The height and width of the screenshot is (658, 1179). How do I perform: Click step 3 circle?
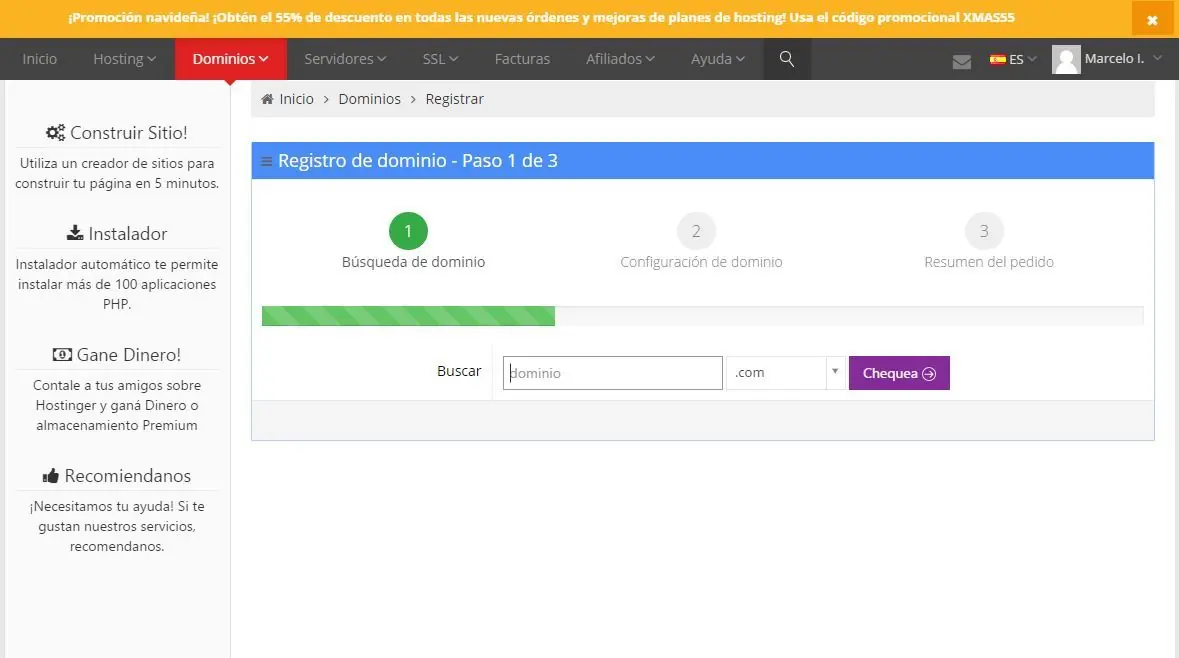pos(984,231)
